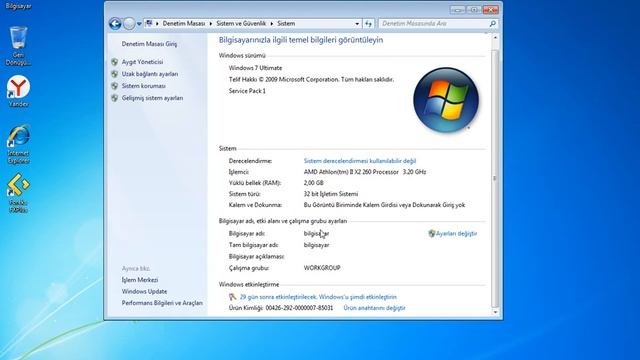Viewport: 640px width, 360px height.
Task: Expand arrow after Denetim Masası breadcrumb
Action: (211, 24)
